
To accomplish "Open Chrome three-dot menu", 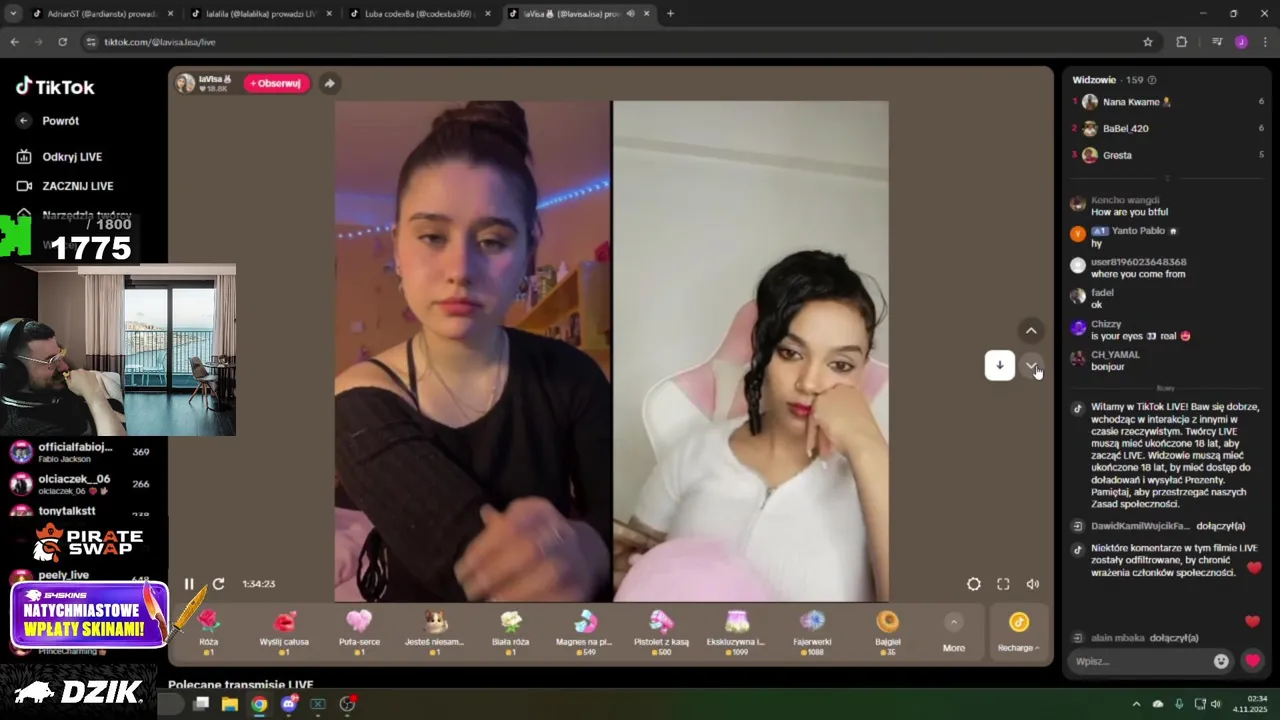I will pos(1266,42).
